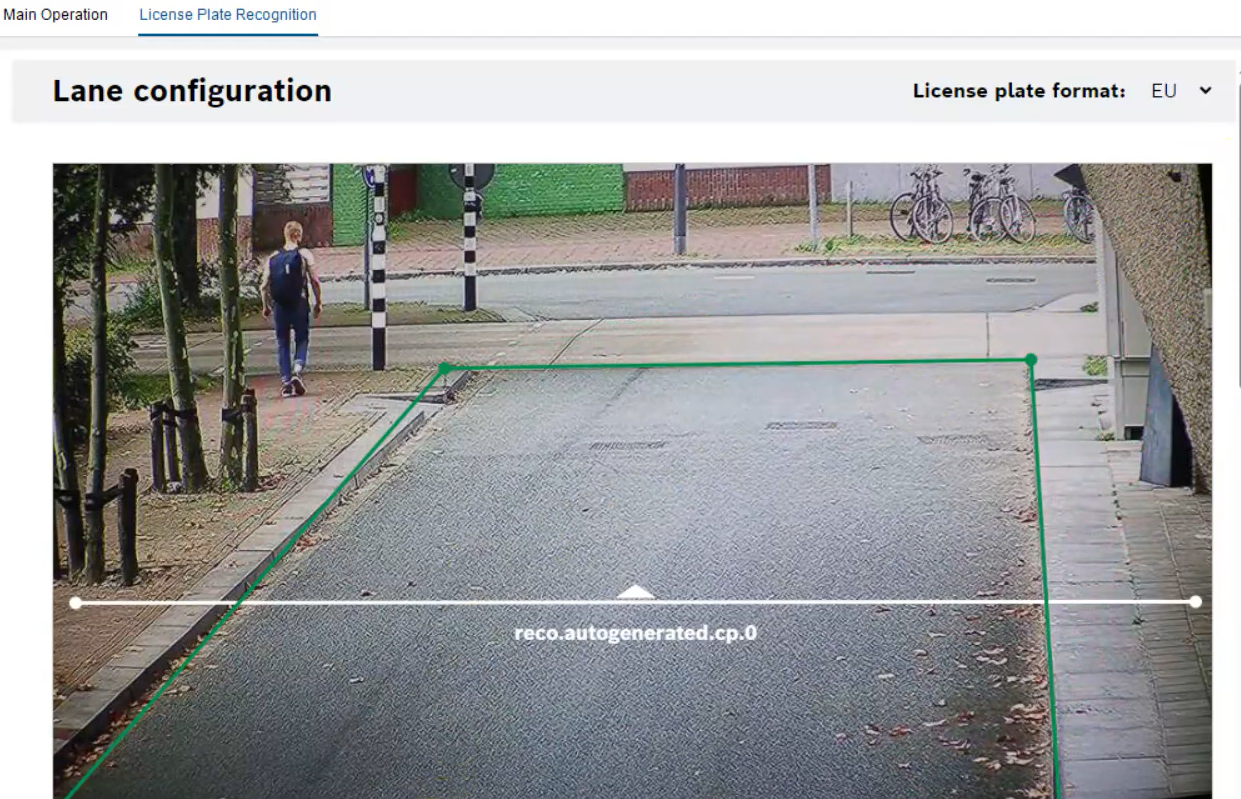Screen dimensions: 1241x799
Task: Grab the left endpoint of the white trigger line
Action: point(75,603)
